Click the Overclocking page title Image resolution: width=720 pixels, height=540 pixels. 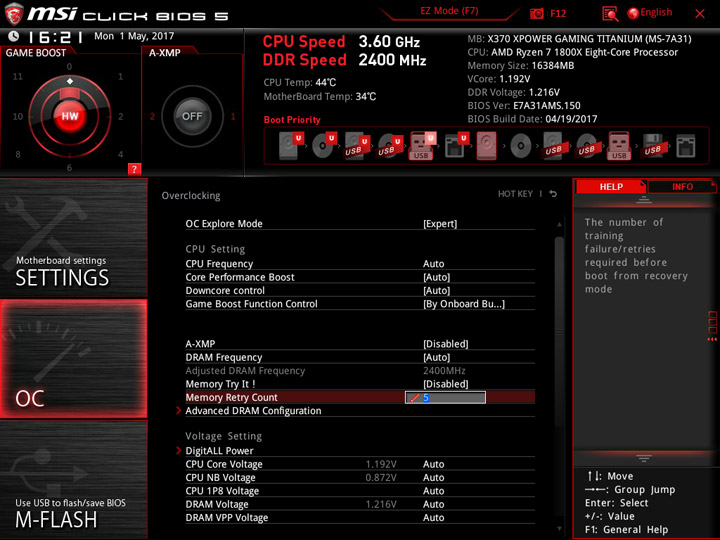[x=191, y=195]
